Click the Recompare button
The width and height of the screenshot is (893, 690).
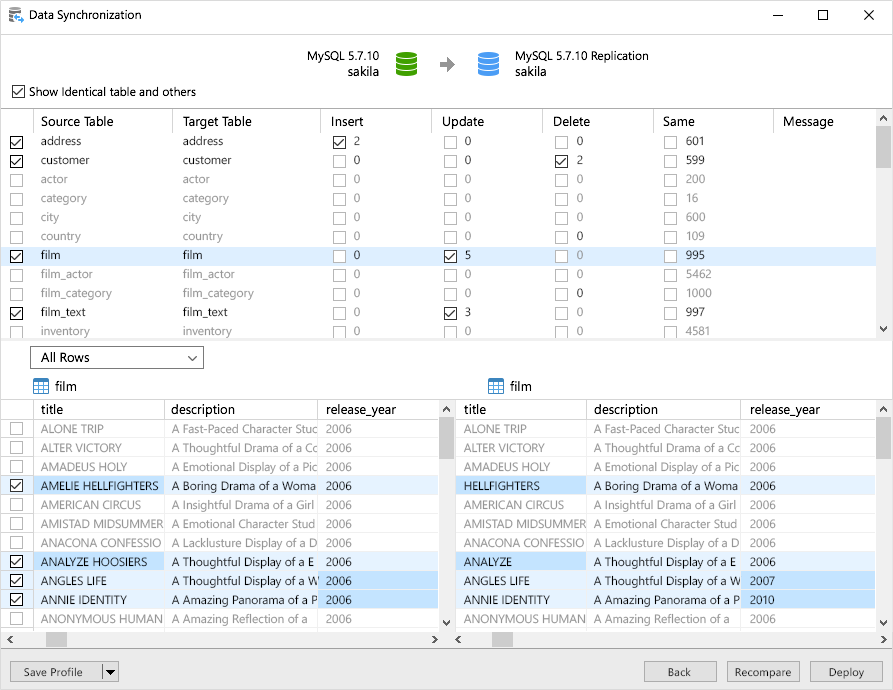coord(763,672)
